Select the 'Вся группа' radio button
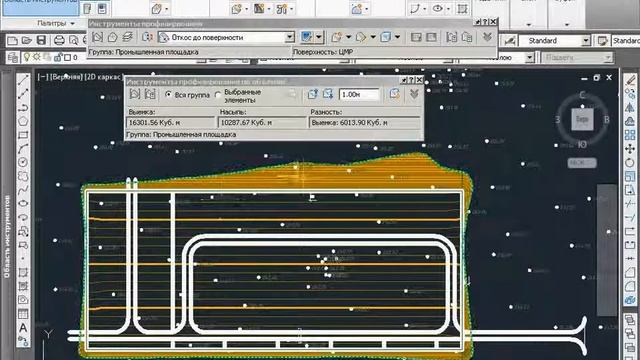The image size is (640, 360). pyautogui.click(x=168, y=94)
